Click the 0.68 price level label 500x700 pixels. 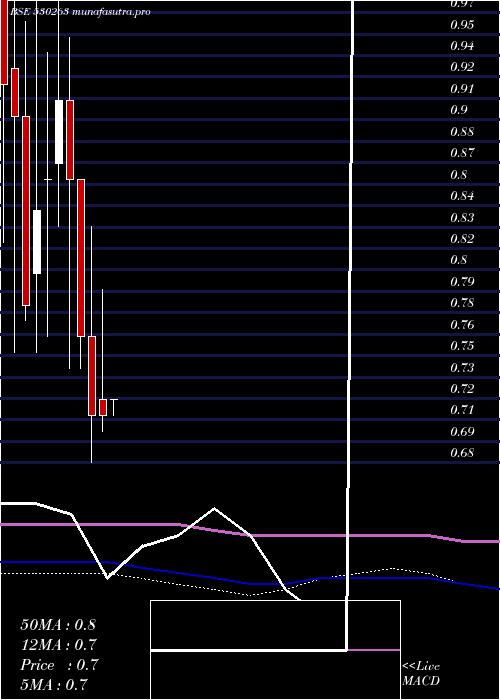pos(462,453)
